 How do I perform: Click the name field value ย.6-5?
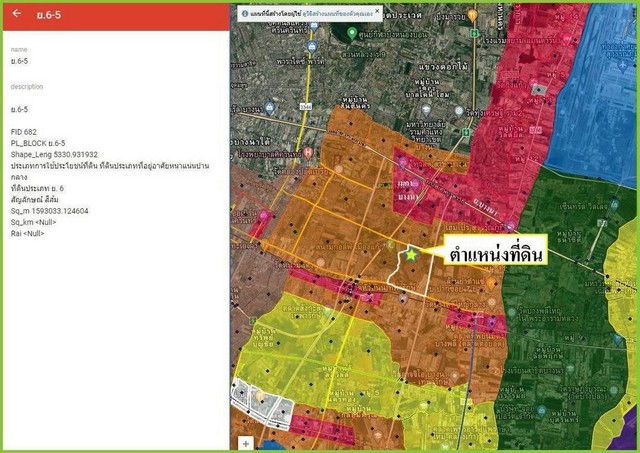pyautogui.click(x=19, y=61)
